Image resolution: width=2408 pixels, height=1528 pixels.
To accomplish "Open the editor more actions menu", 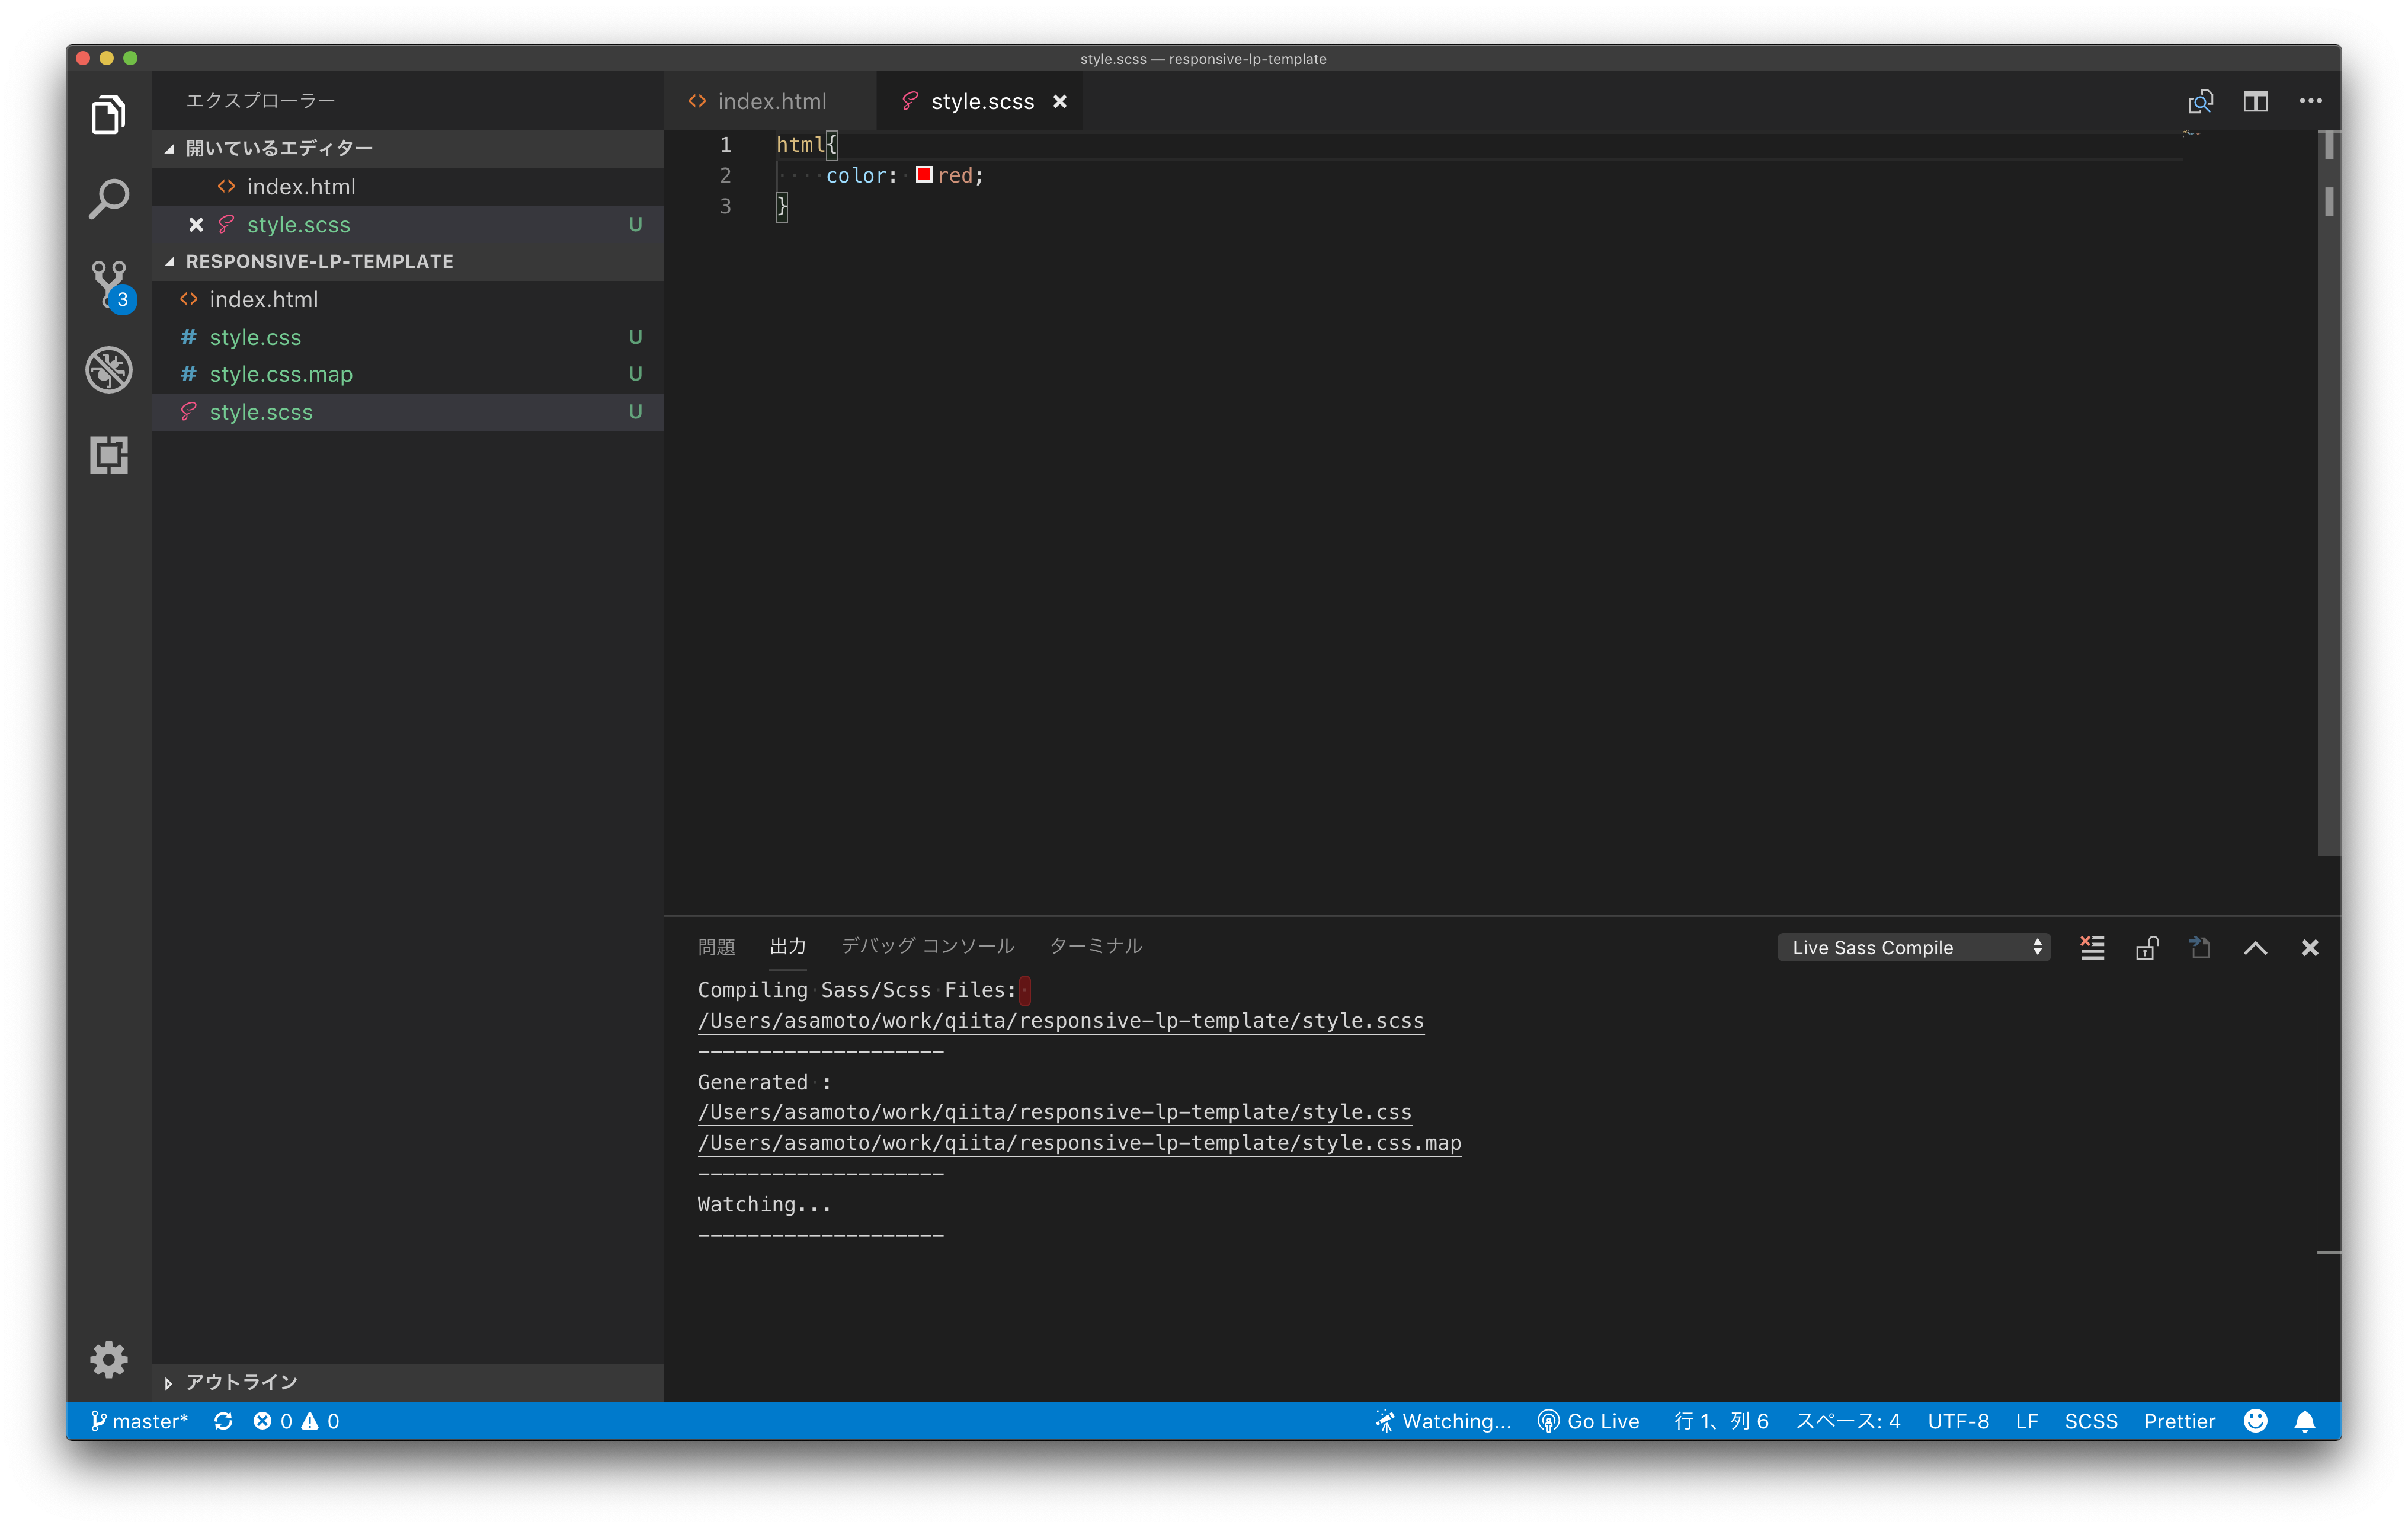I will [2310, 101].
